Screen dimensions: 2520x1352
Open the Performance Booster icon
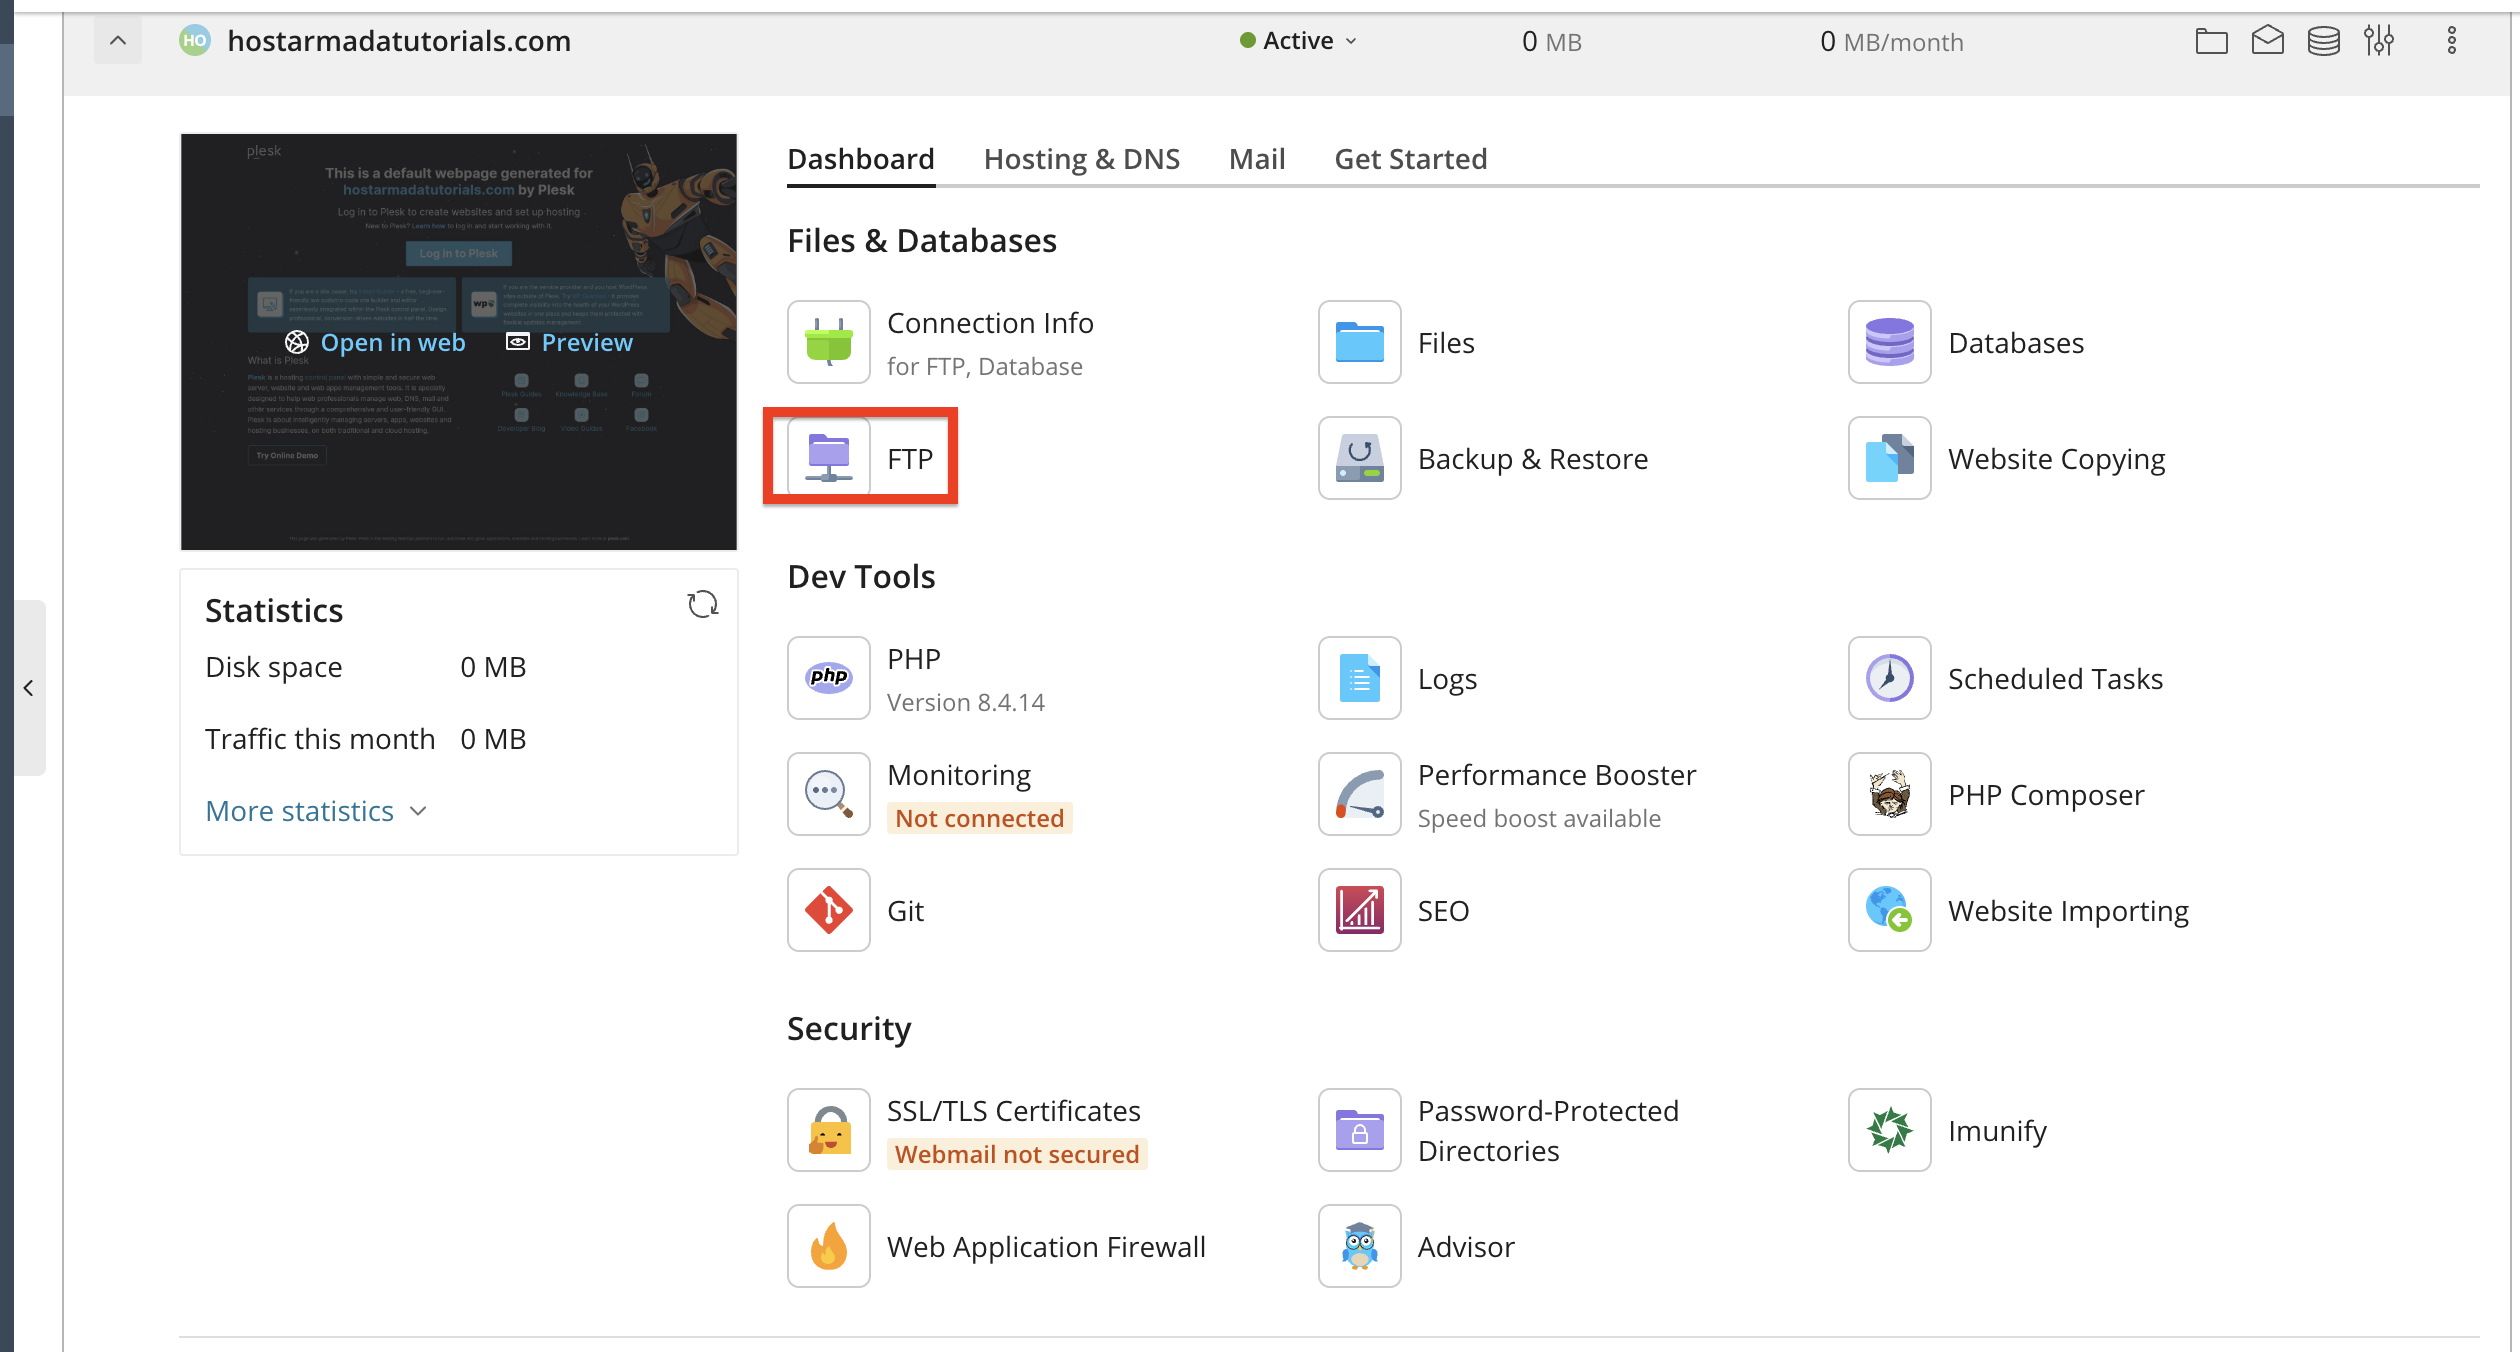pyautogui.click(x=1360, y=794)
